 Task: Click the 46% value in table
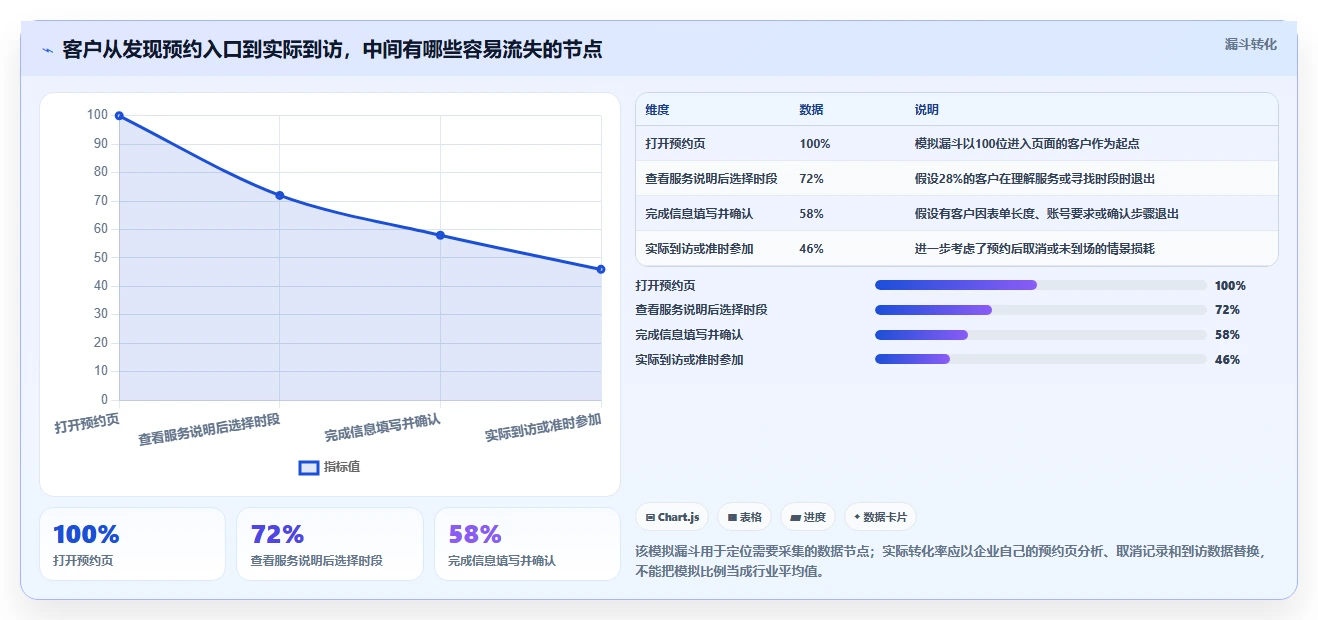click(x=811, y=249)
